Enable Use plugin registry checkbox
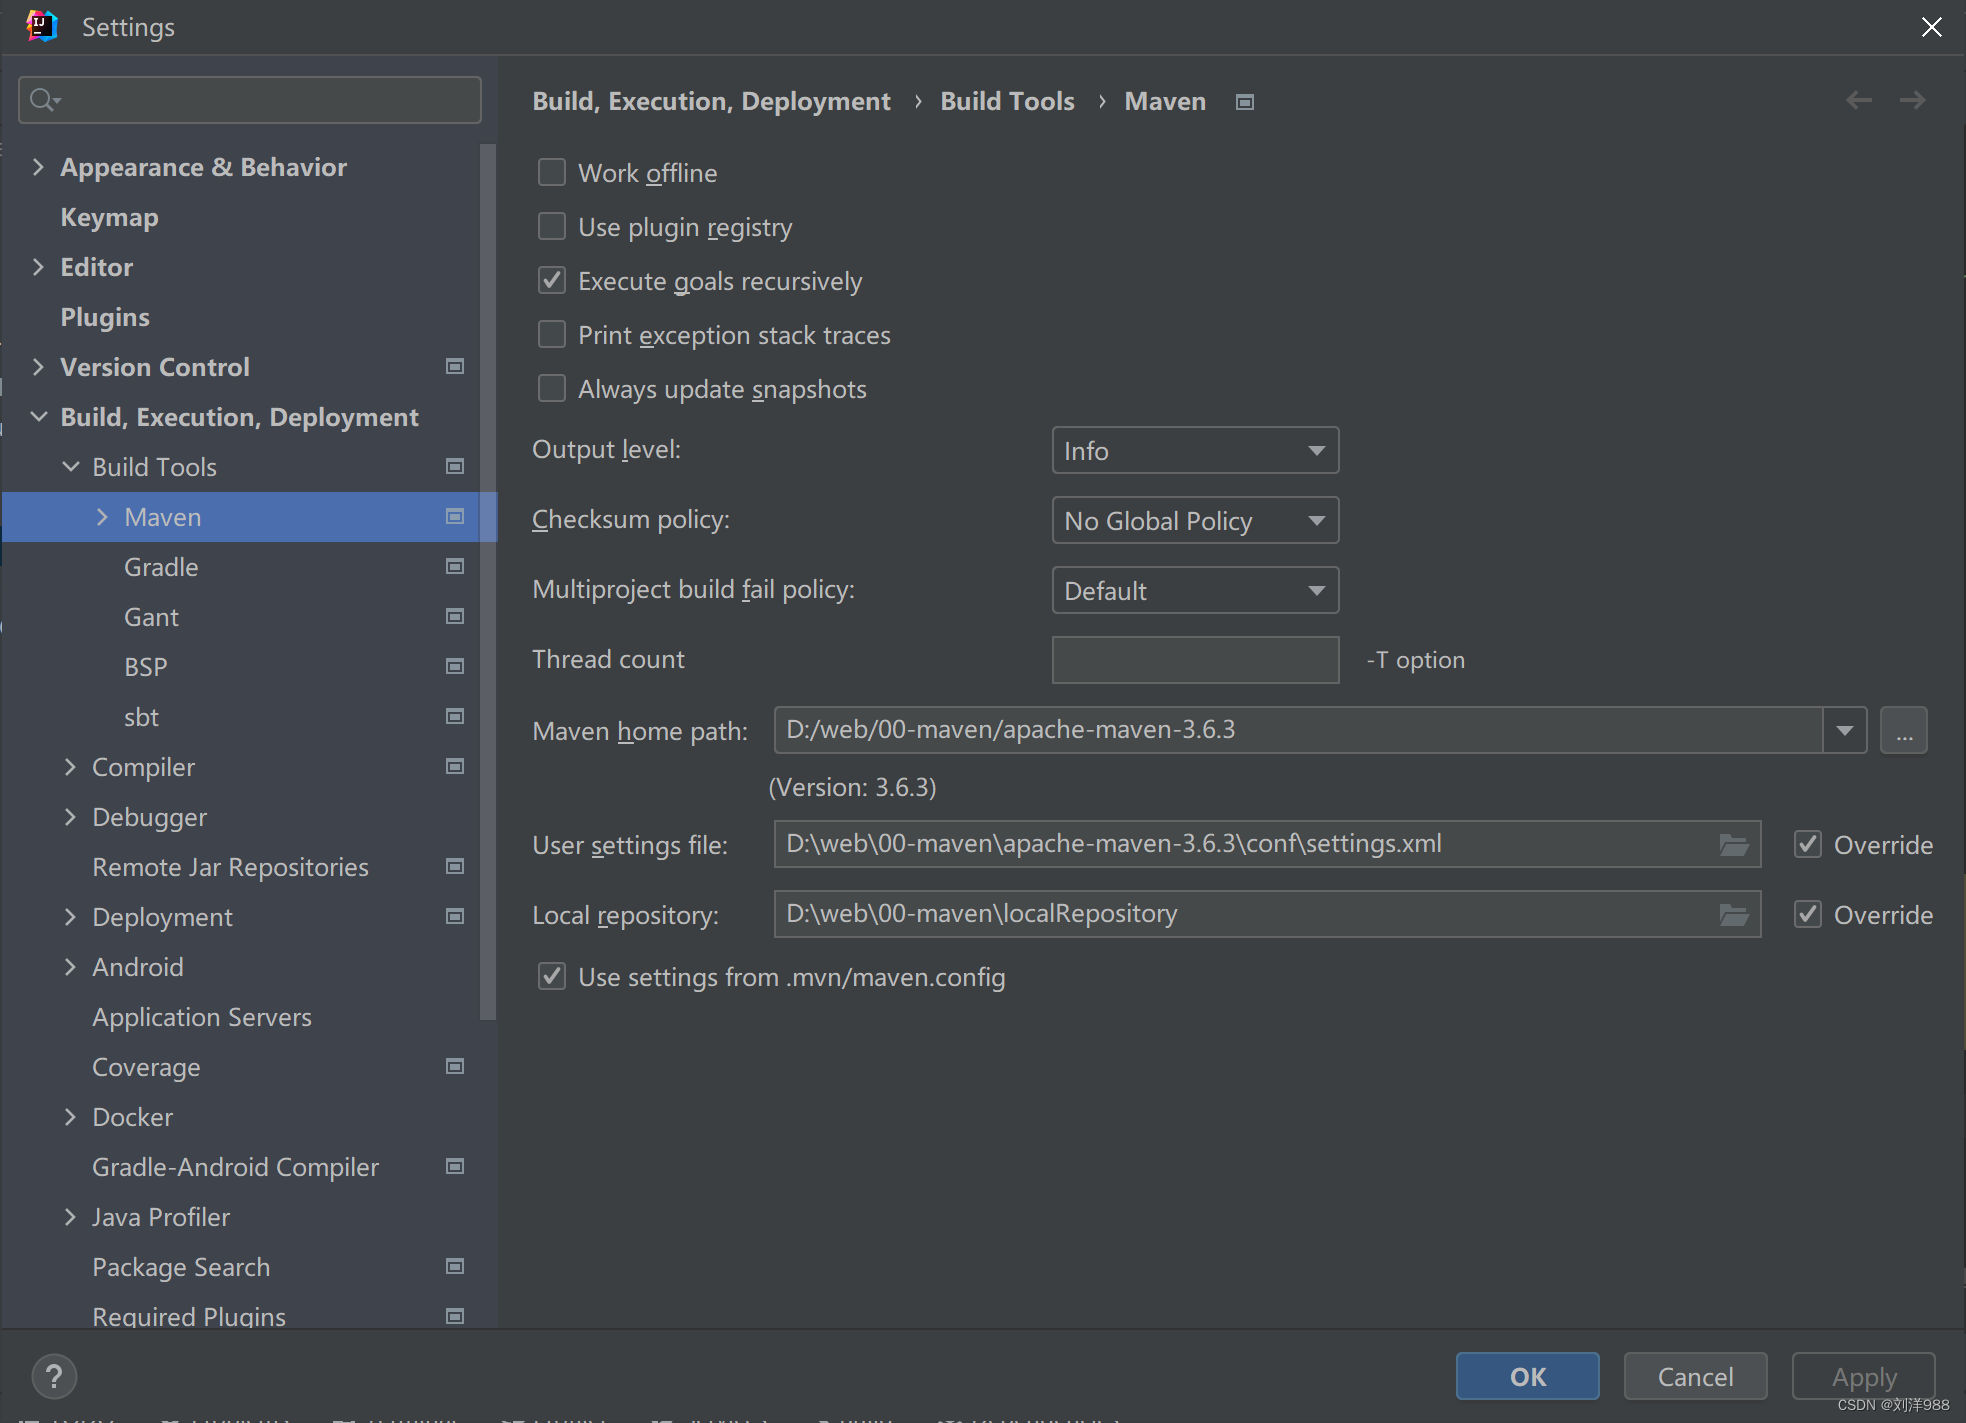 tap(552, 227)
